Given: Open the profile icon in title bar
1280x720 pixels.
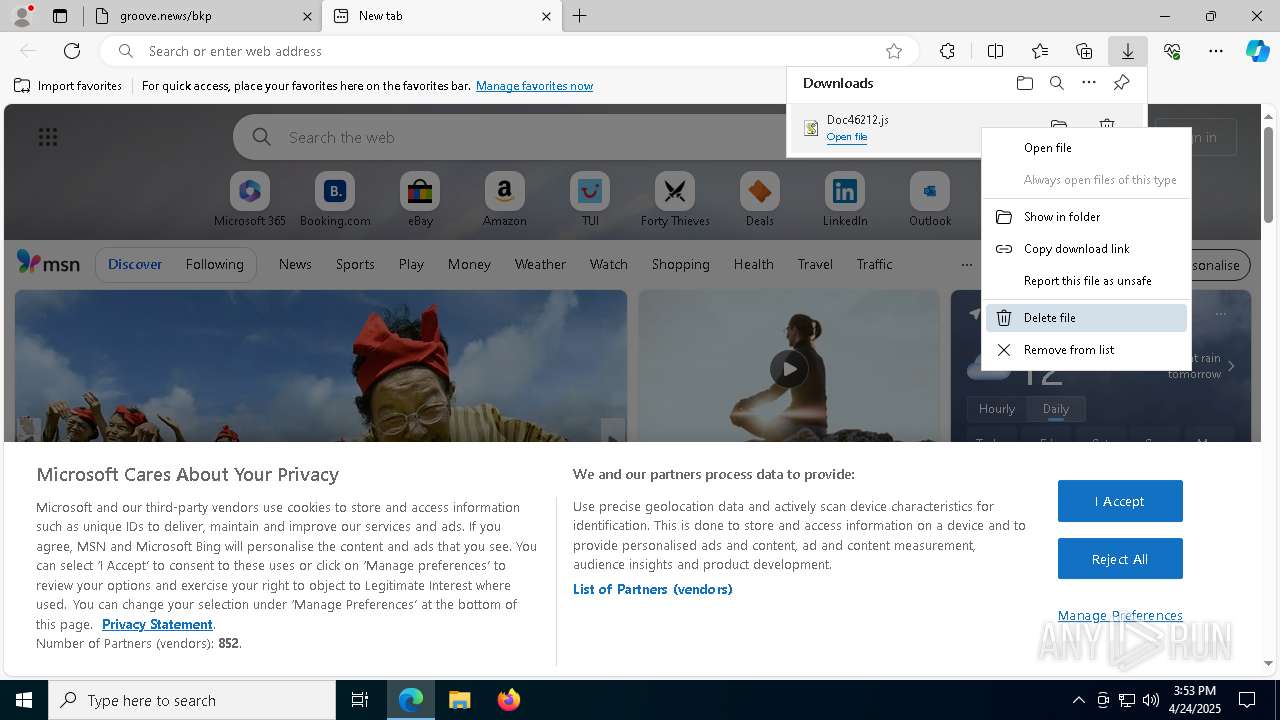Looking at the screenshot, I should click(x=21, y=16).
